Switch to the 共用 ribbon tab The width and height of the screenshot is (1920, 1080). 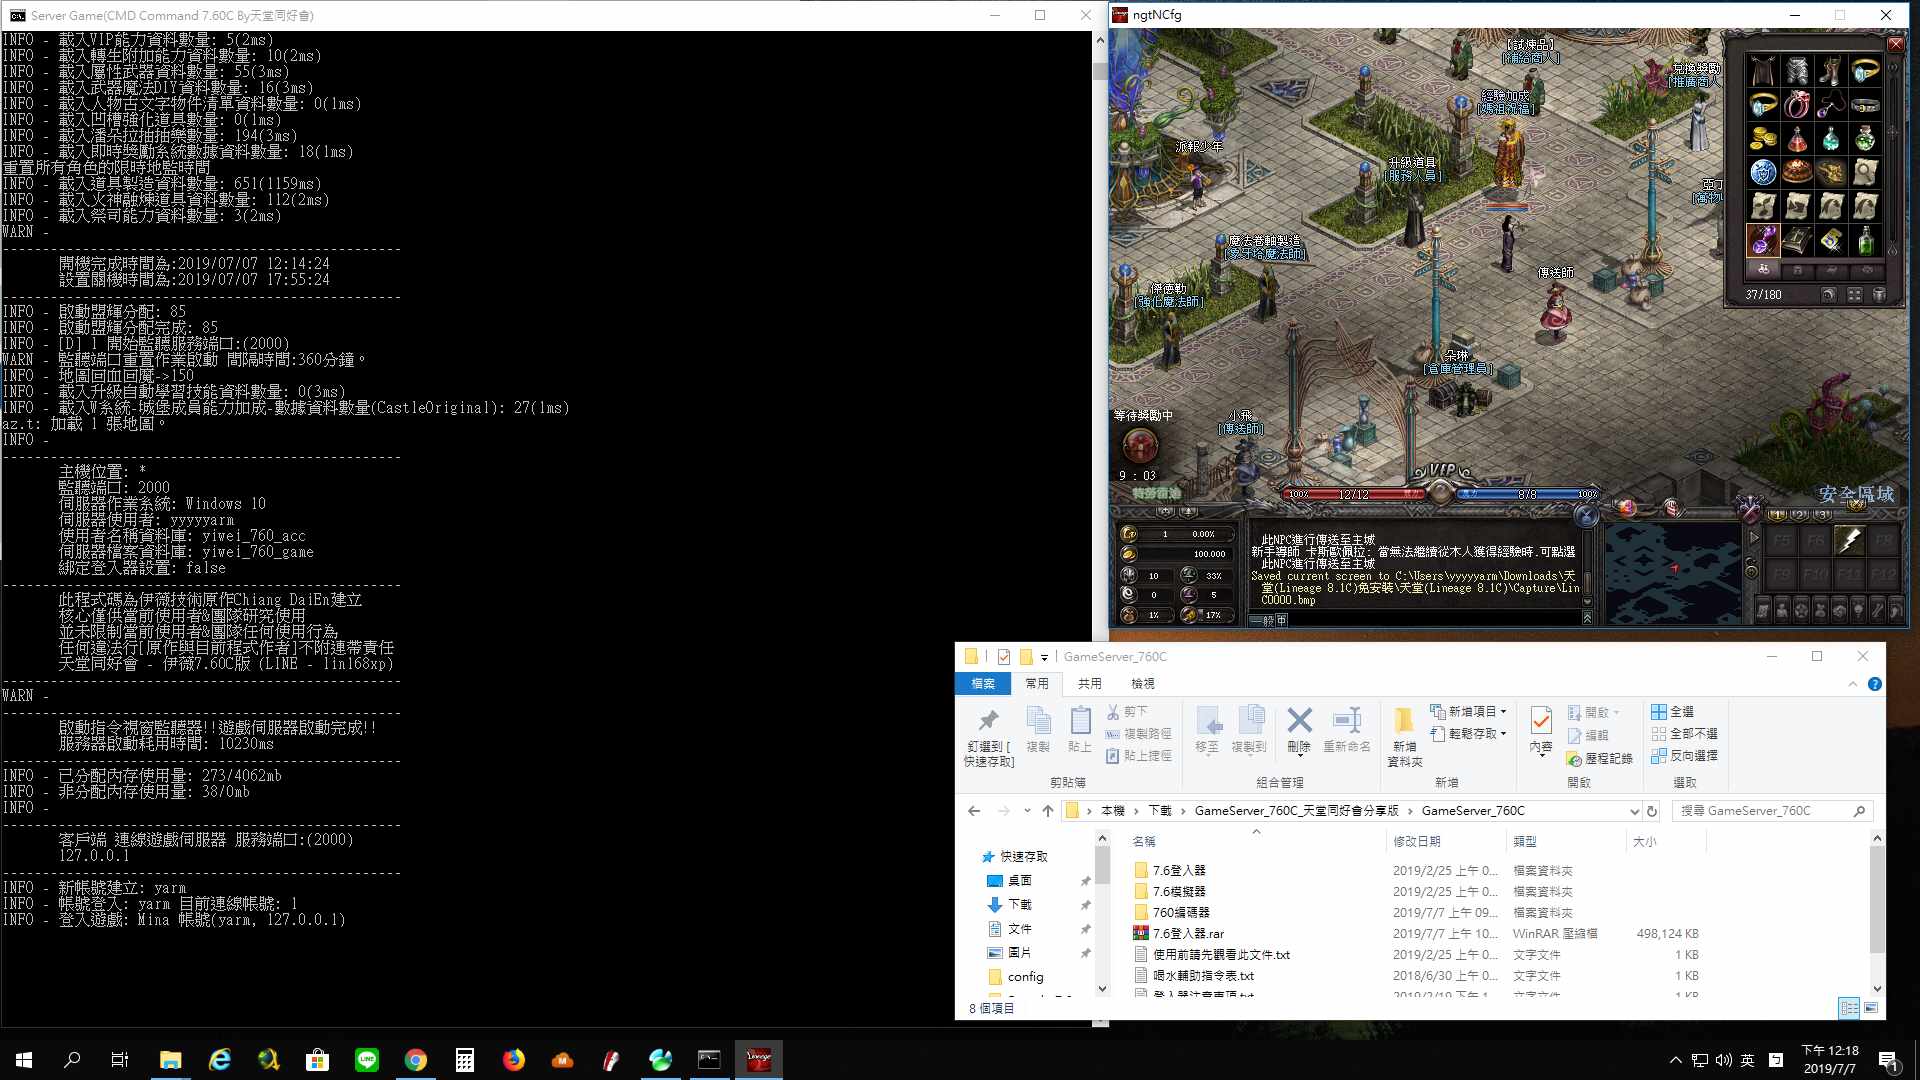pos(1090,684)
